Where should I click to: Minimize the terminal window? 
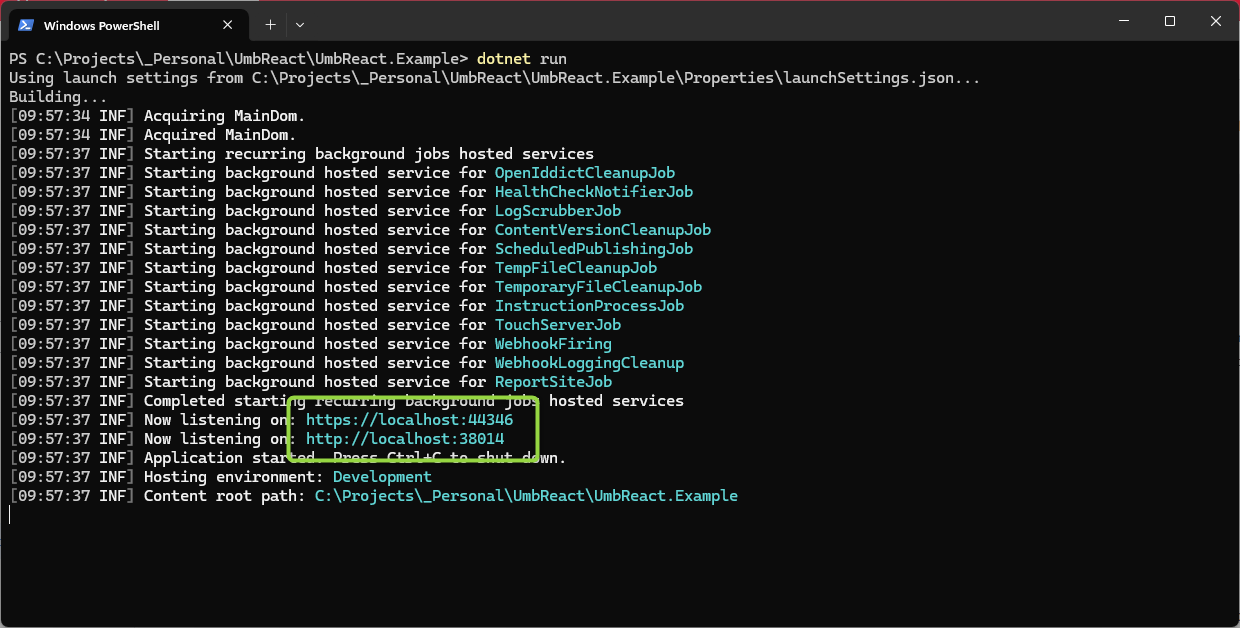pyautogui.click(x=1122, y=21)
